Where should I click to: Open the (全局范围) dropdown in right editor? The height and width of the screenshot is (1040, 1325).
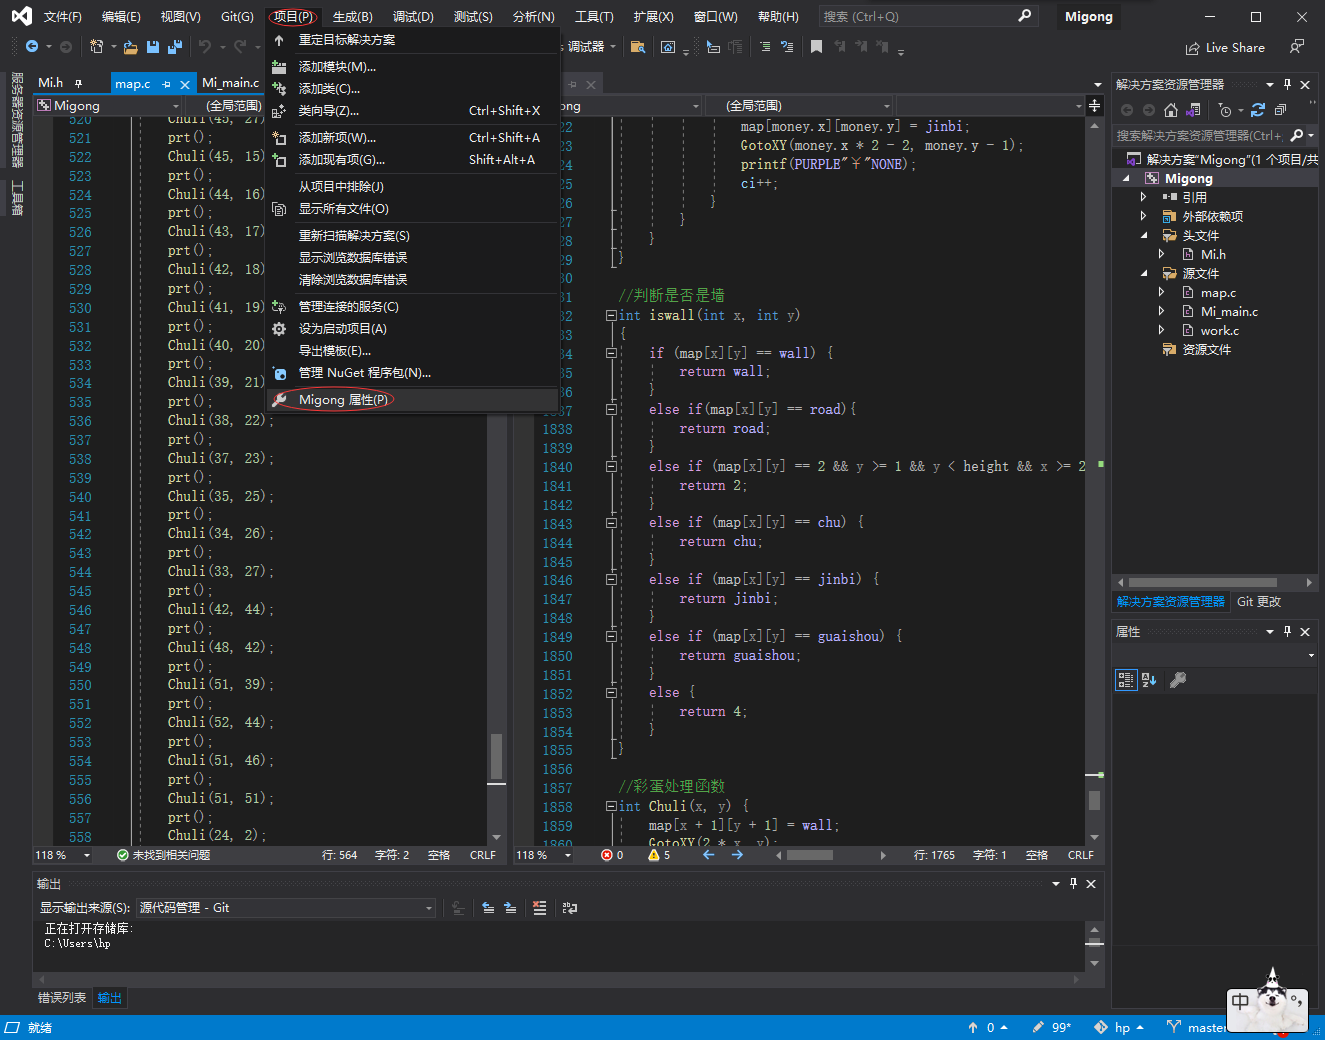tap(798, 105)
